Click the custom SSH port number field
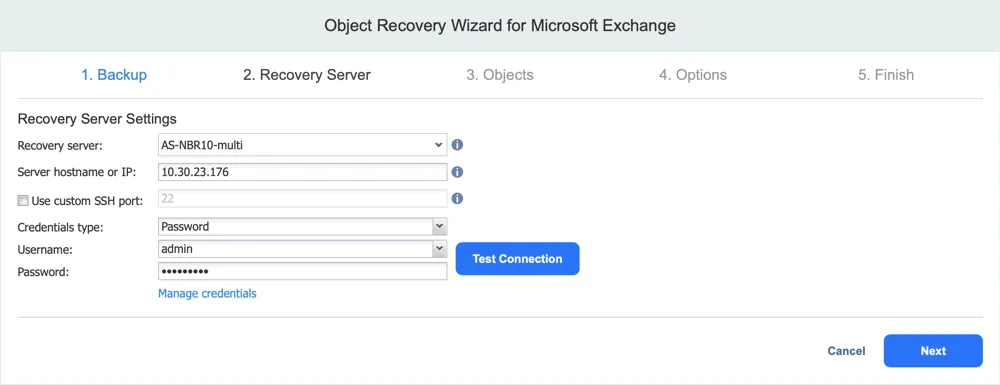The width and height of the screenshot is (1000, 385). tap(302, 199)
